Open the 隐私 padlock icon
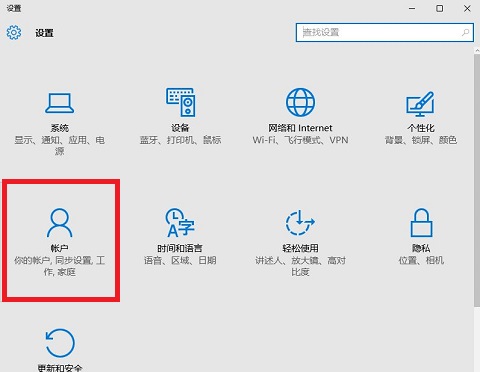The width and height of the screenshot is (480, 372). coord(421,223)
